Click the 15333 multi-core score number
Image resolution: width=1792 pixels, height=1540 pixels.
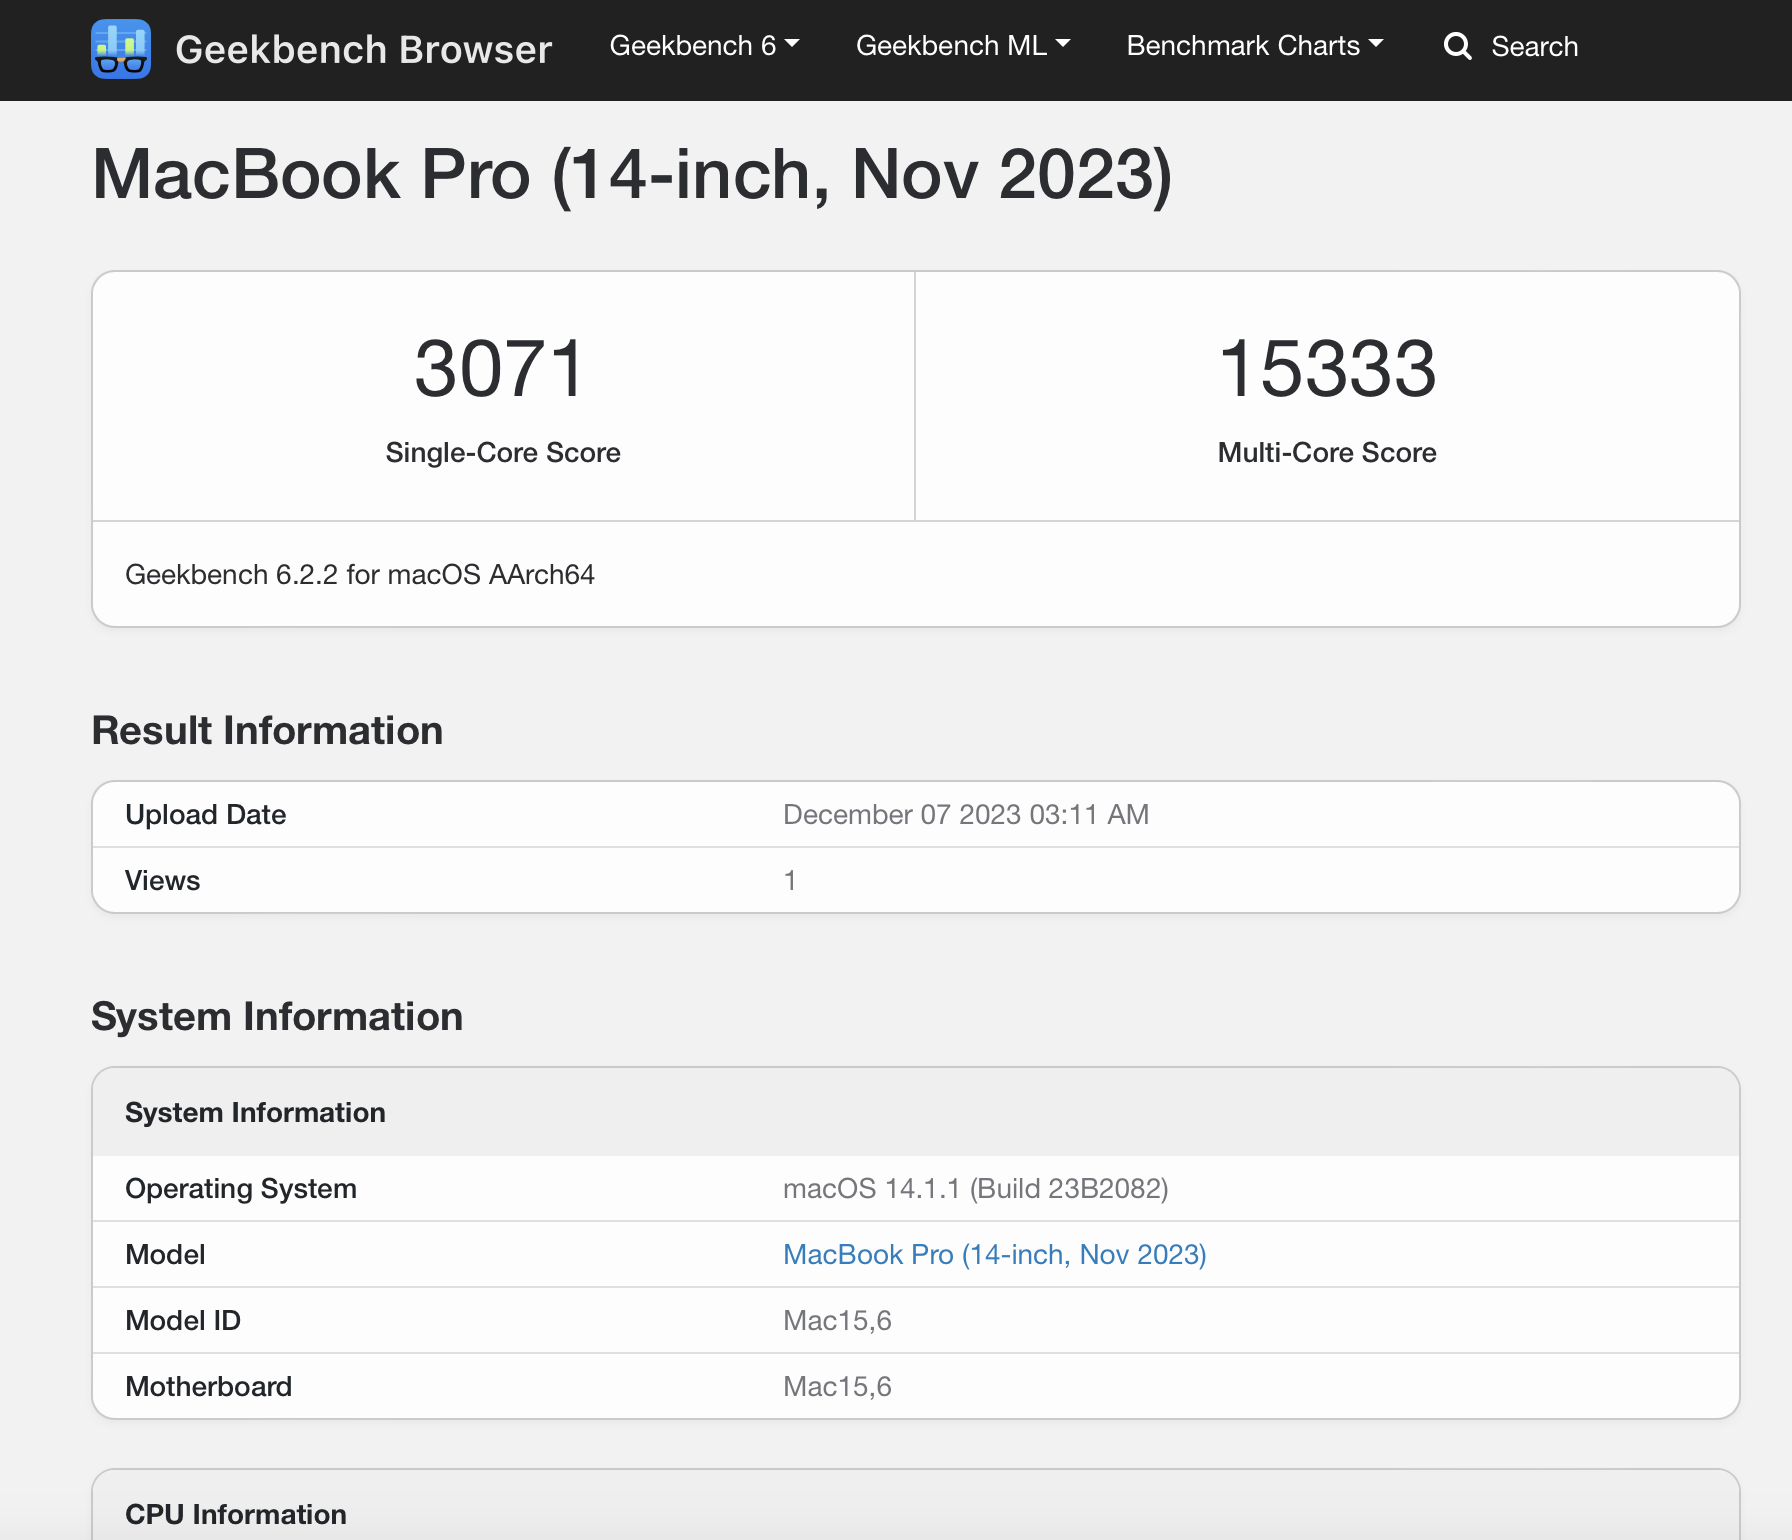point(1327,369)
